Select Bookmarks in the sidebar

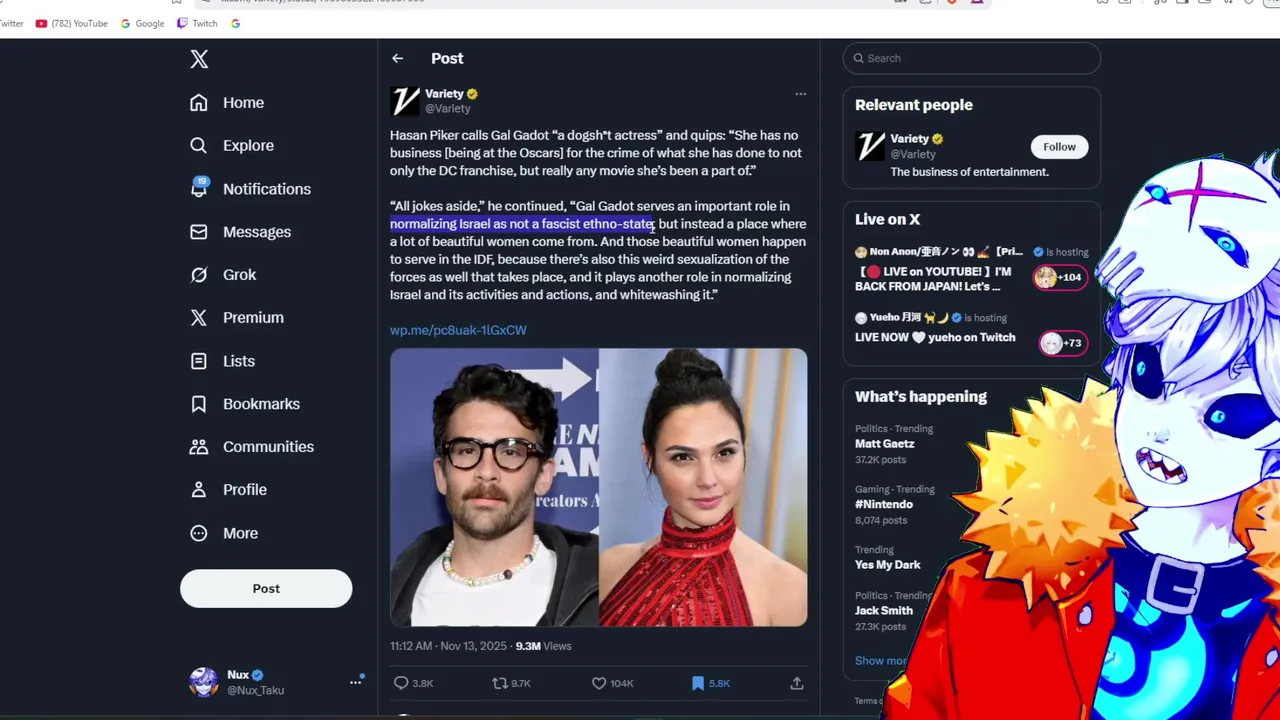[246, 404]
